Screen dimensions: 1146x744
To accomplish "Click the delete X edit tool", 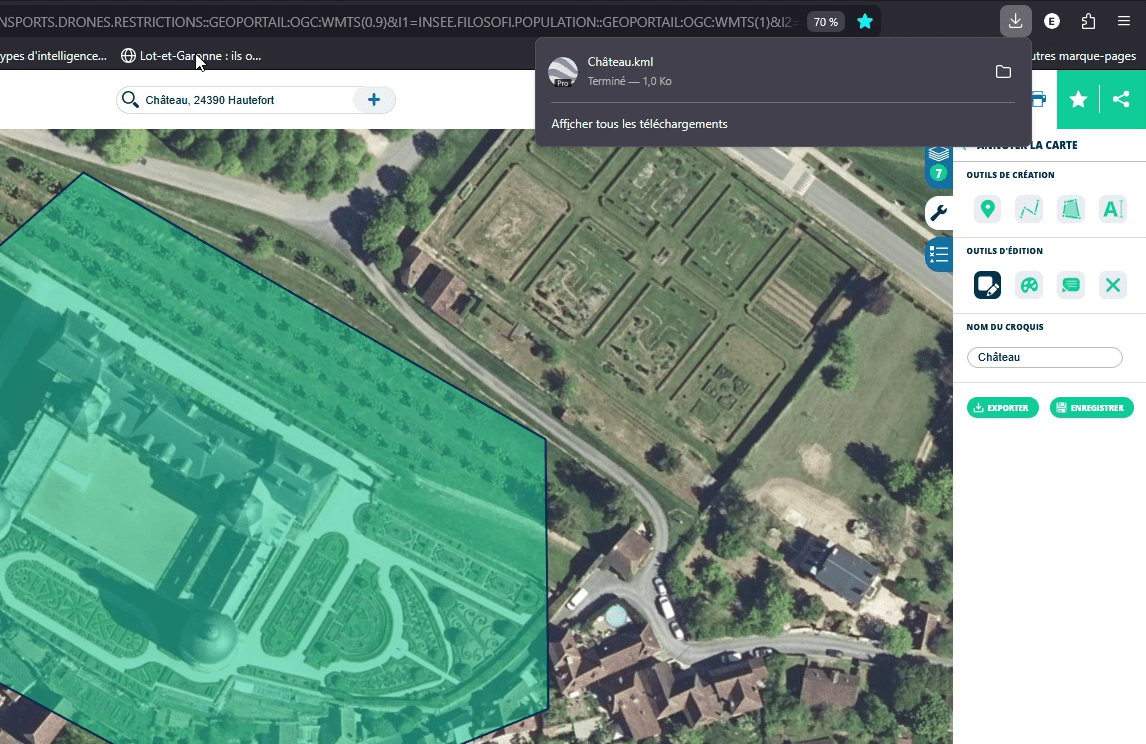I will (x=1112, y=285).
